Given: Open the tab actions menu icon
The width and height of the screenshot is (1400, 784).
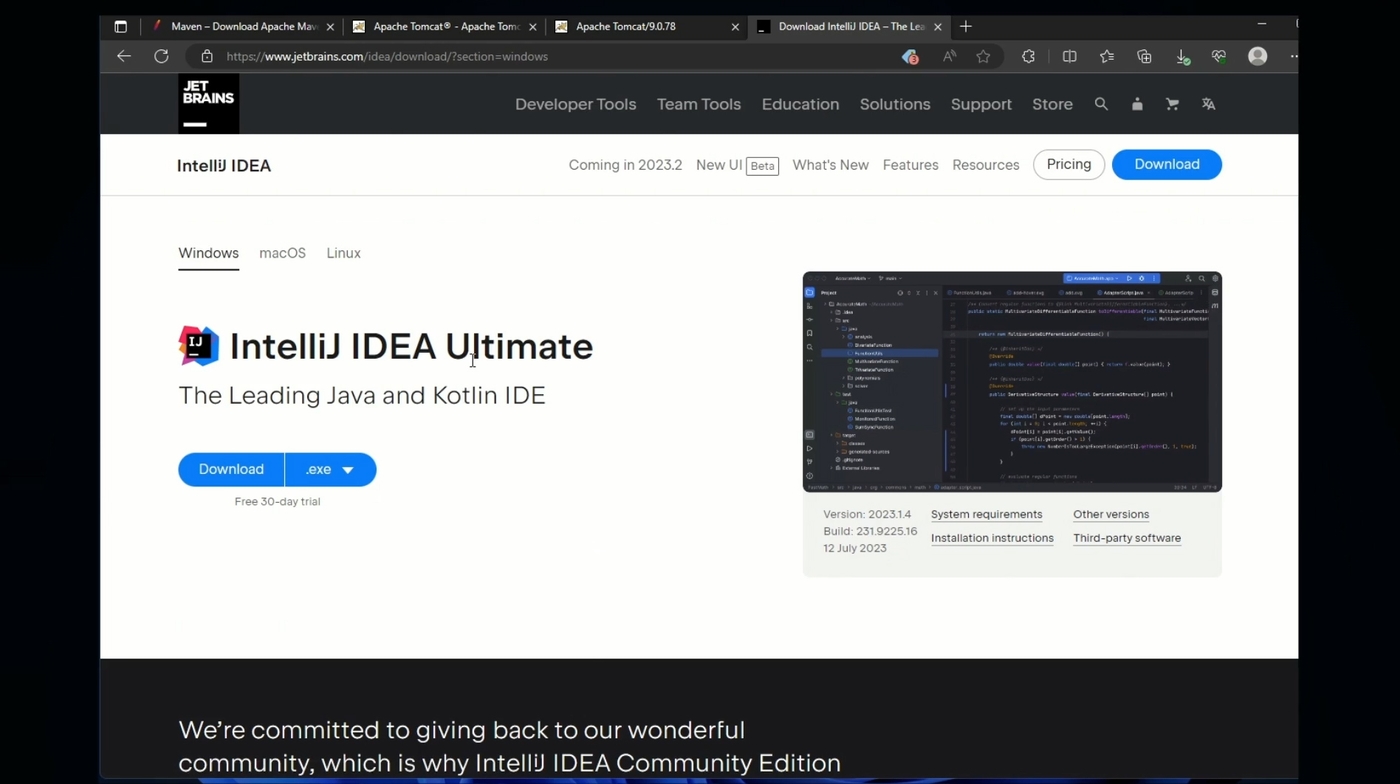Looking at the screenshot, I should pyautogui.click(x=121, y=27).
